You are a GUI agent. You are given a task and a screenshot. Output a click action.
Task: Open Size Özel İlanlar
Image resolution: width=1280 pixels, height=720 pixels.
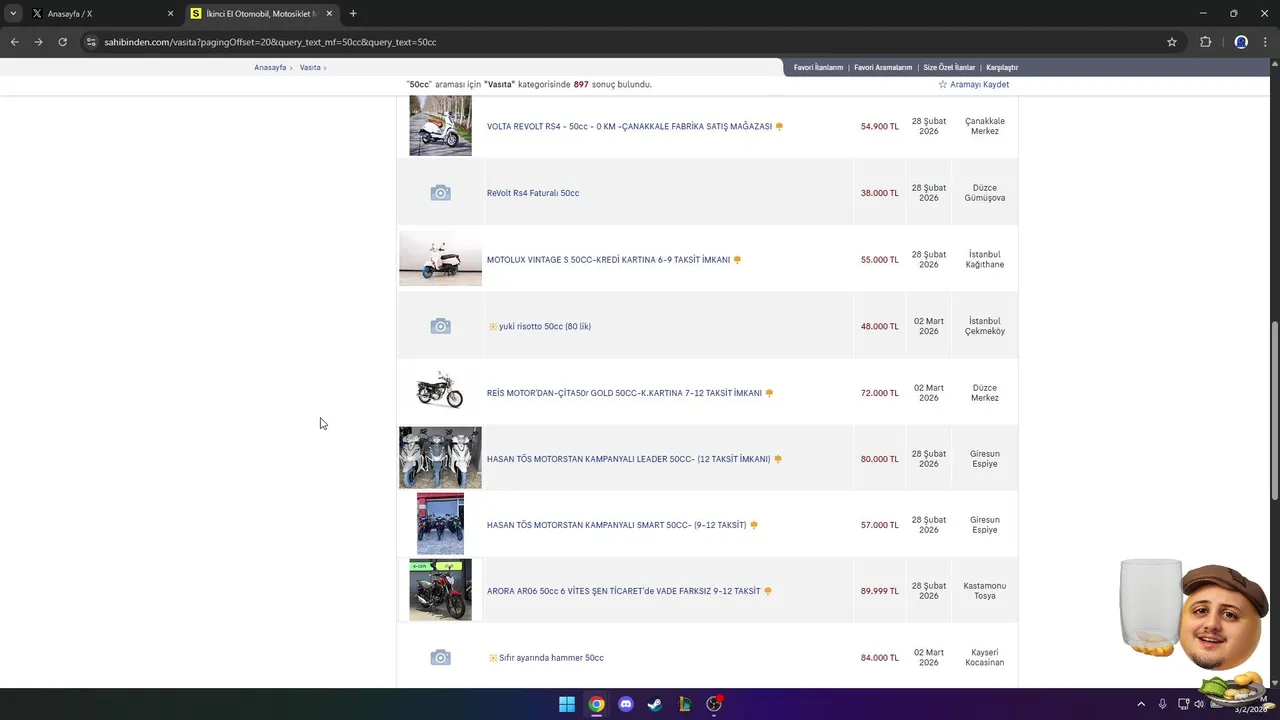tap(949, 67)
